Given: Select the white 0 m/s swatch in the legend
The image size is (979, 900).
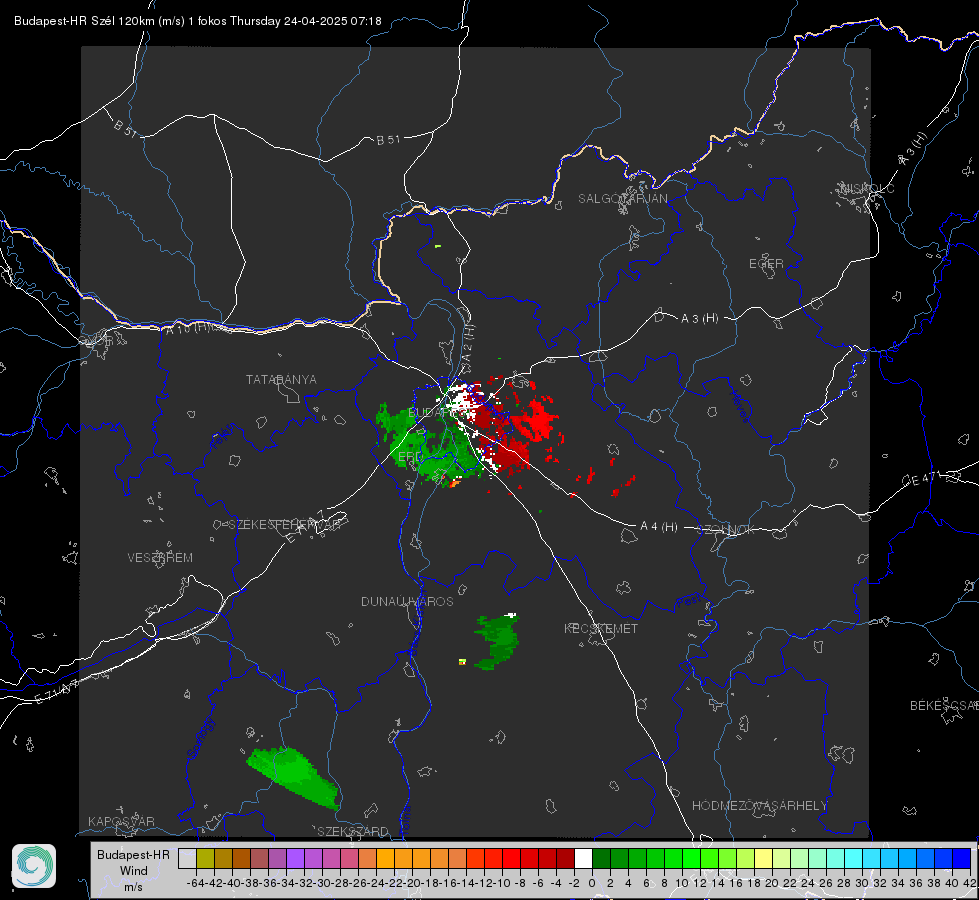Looking at the screenshot, I should point(583,858).
